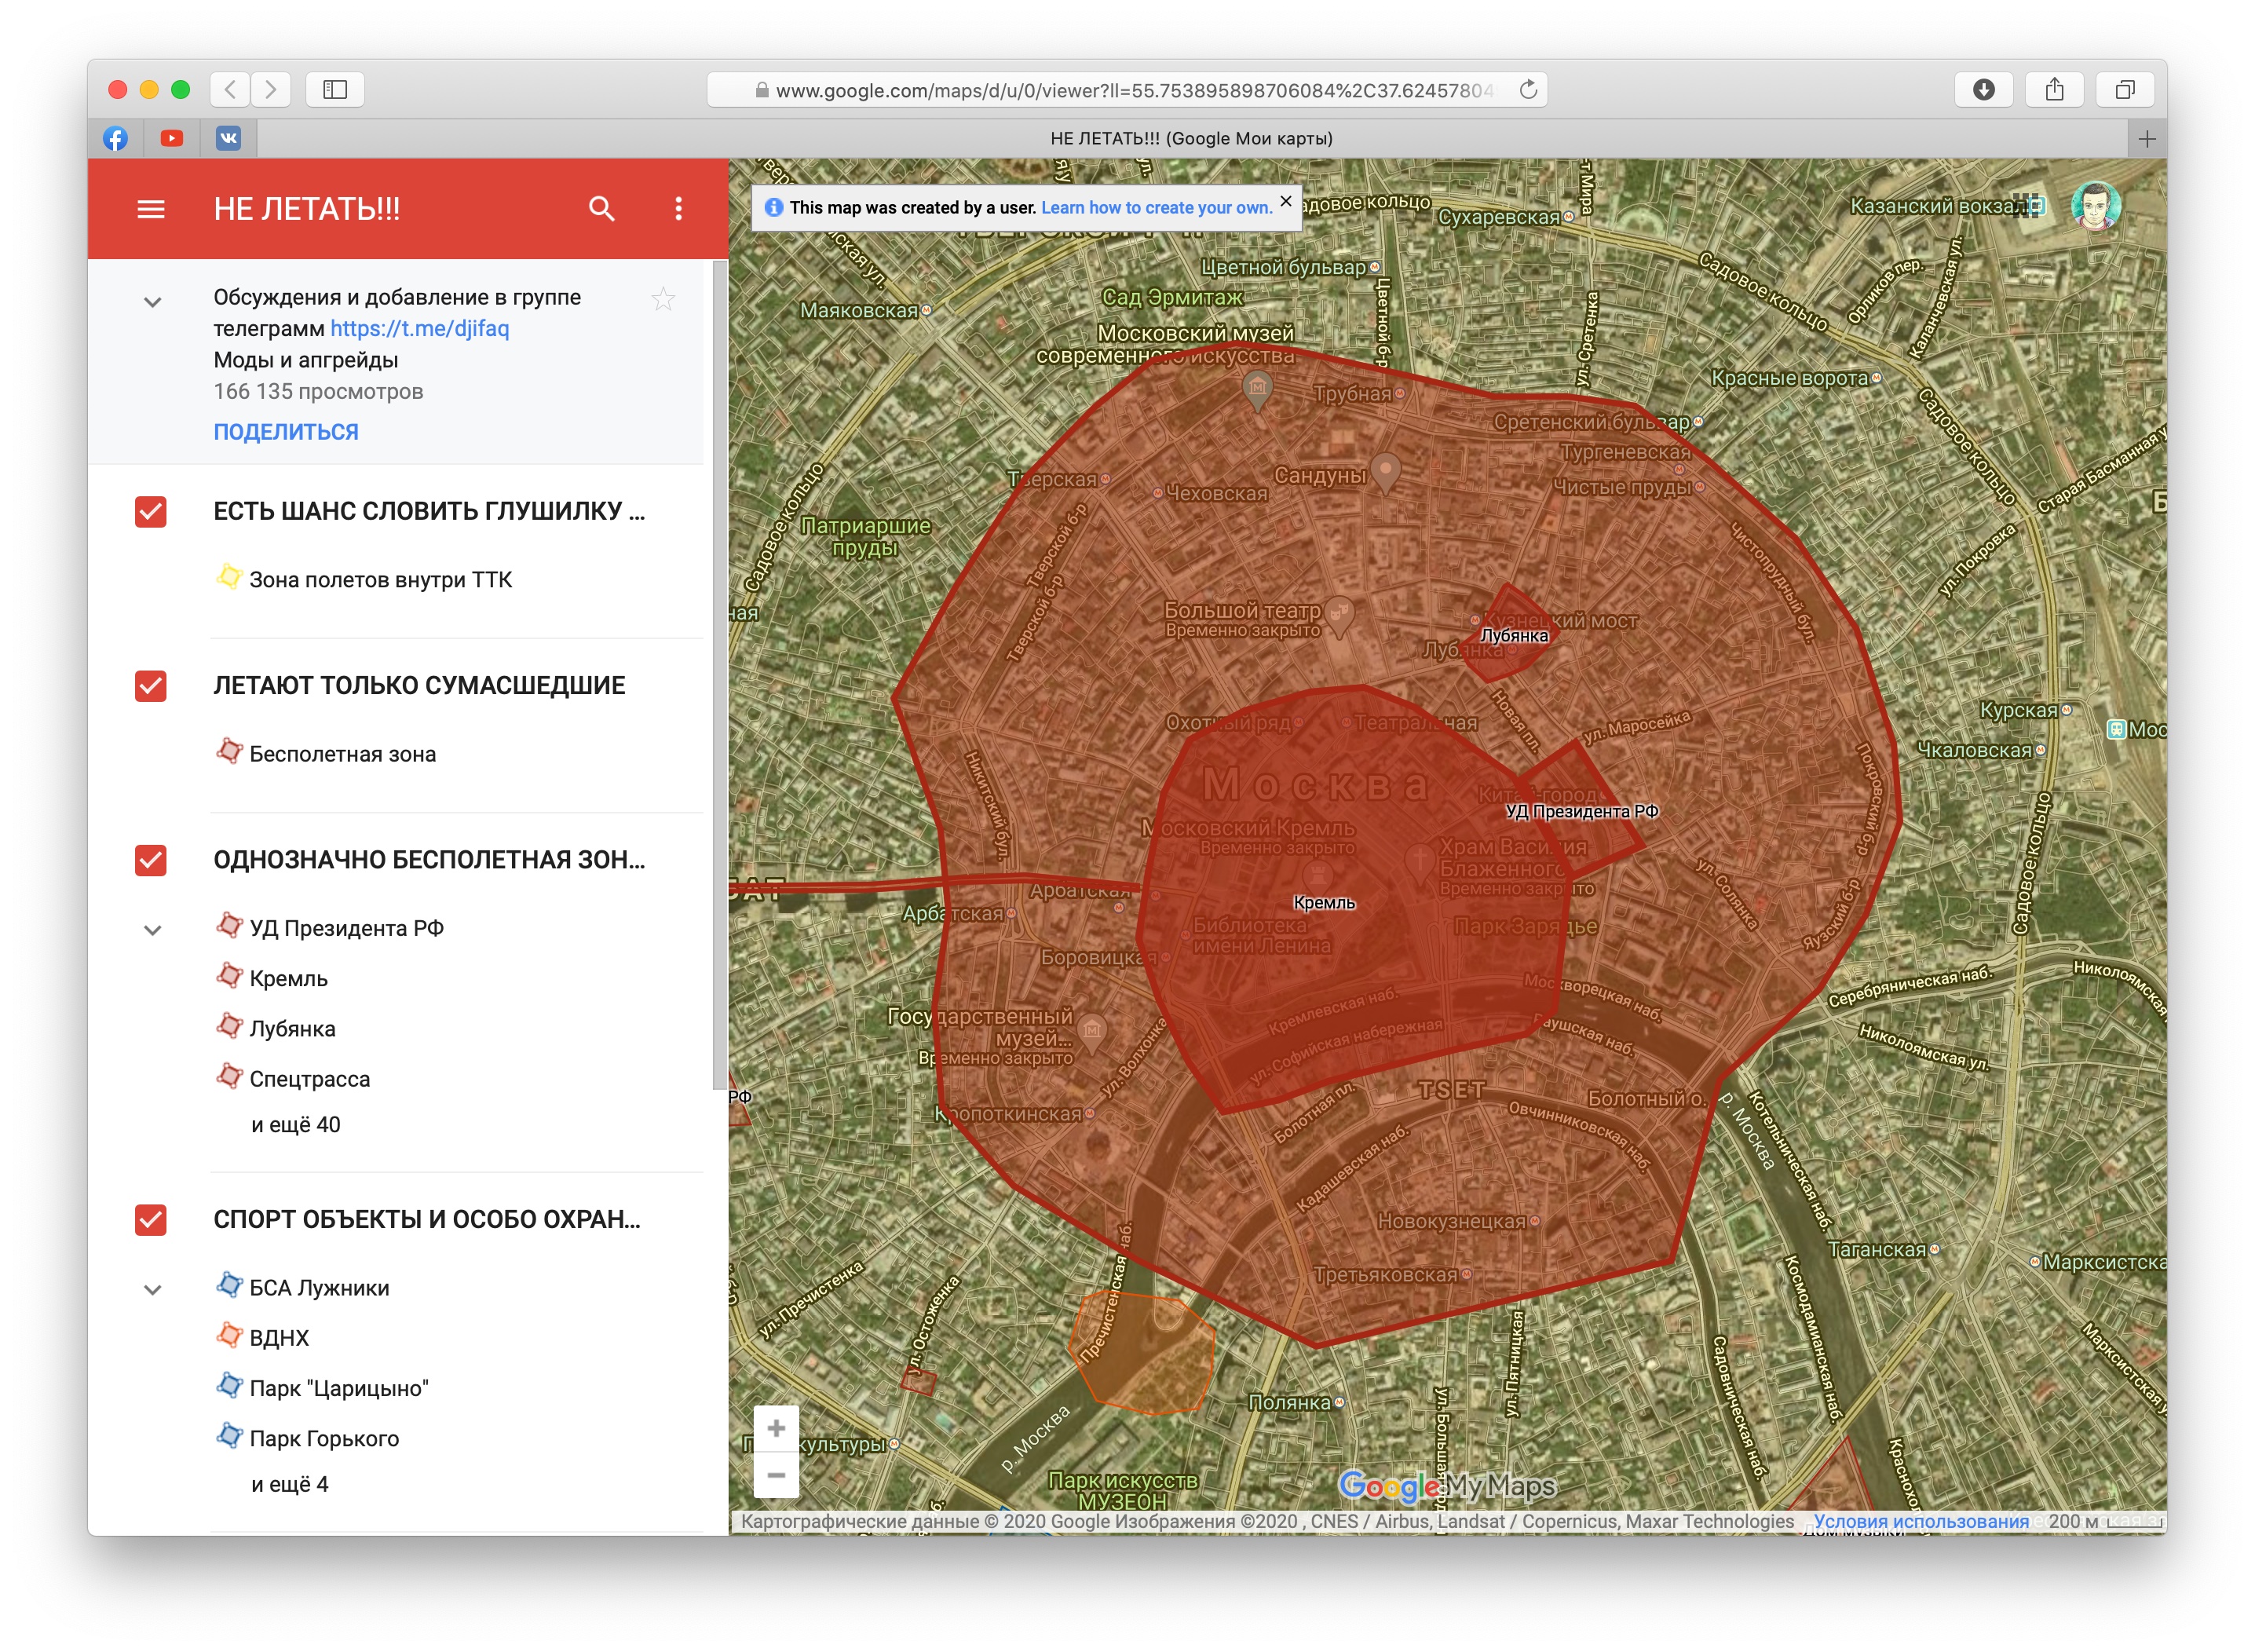Open the three-dot more options menu
The image size is (2255, 1652).
pos(679,209)
